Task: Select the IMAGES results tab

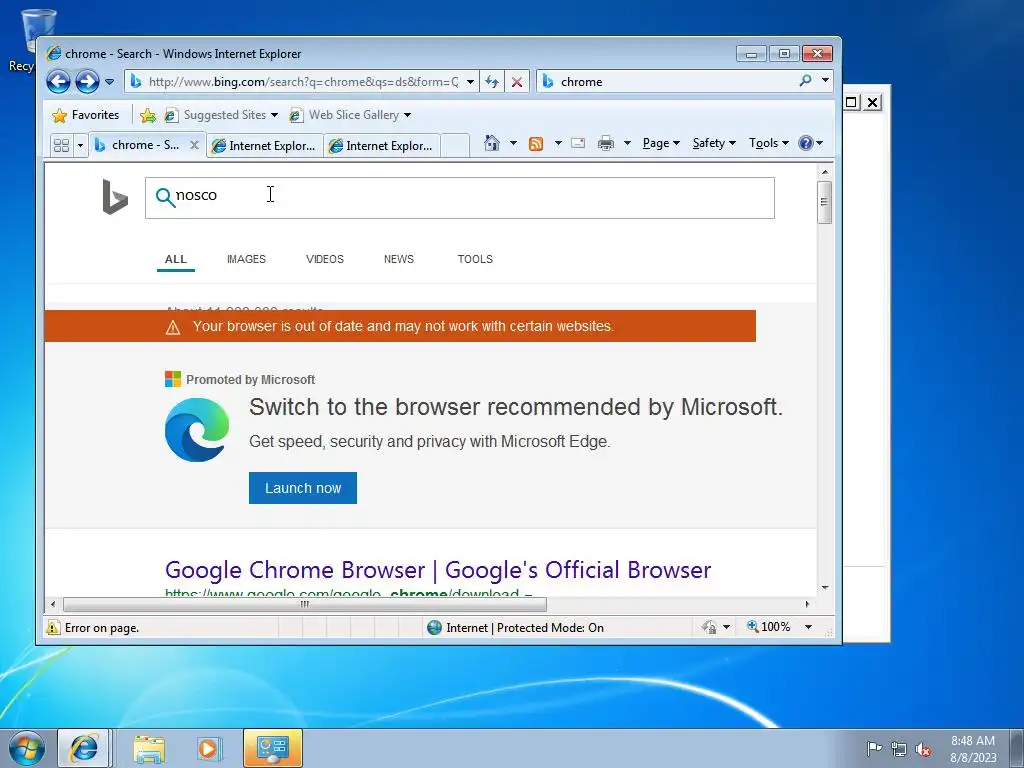Action: pos(246,259)
